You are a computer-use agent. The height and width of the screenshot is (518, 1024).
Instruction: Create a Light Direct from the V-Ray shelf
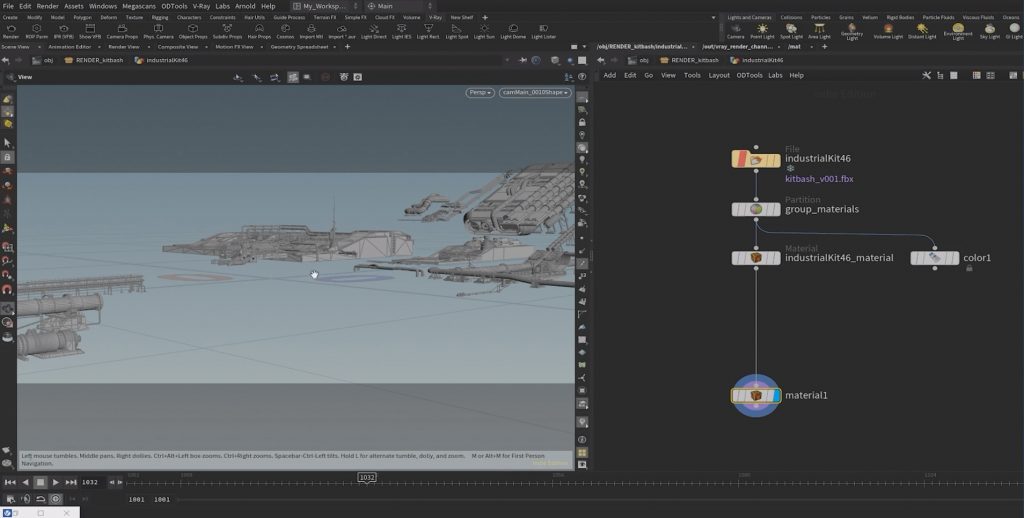tap(374, 29)
